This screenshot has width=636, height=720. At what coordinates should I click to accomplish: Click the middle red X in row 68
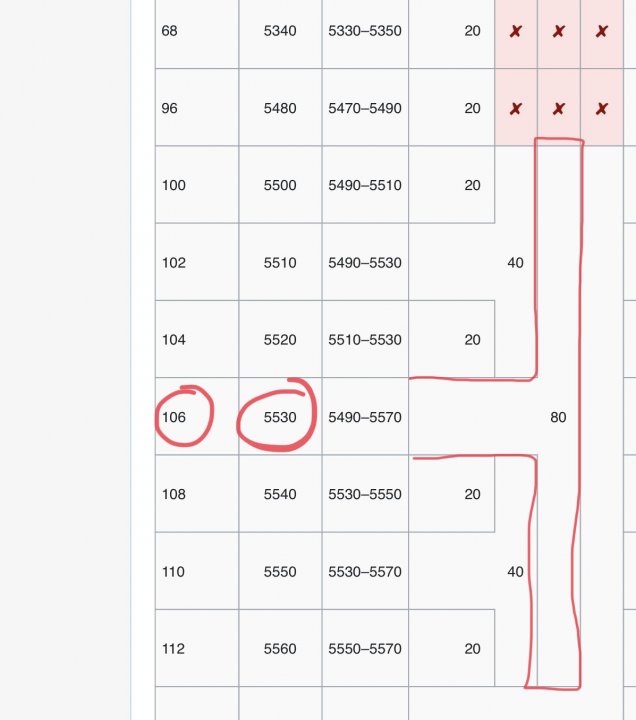pyautogui.click(x=558, y=31)
